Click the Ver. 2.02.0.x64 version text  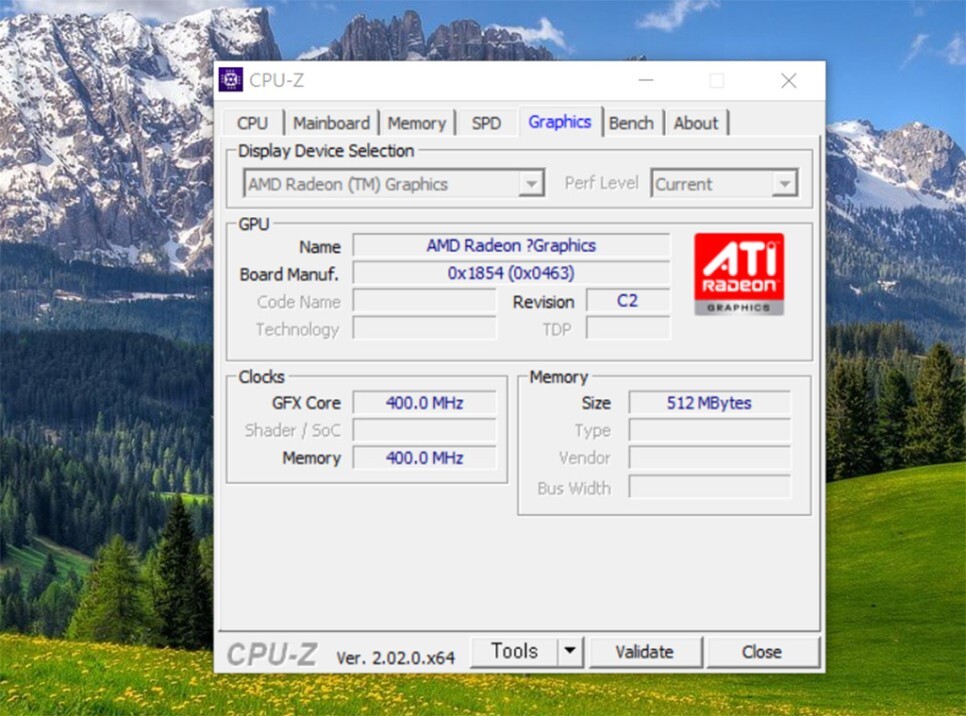[396, 657]
